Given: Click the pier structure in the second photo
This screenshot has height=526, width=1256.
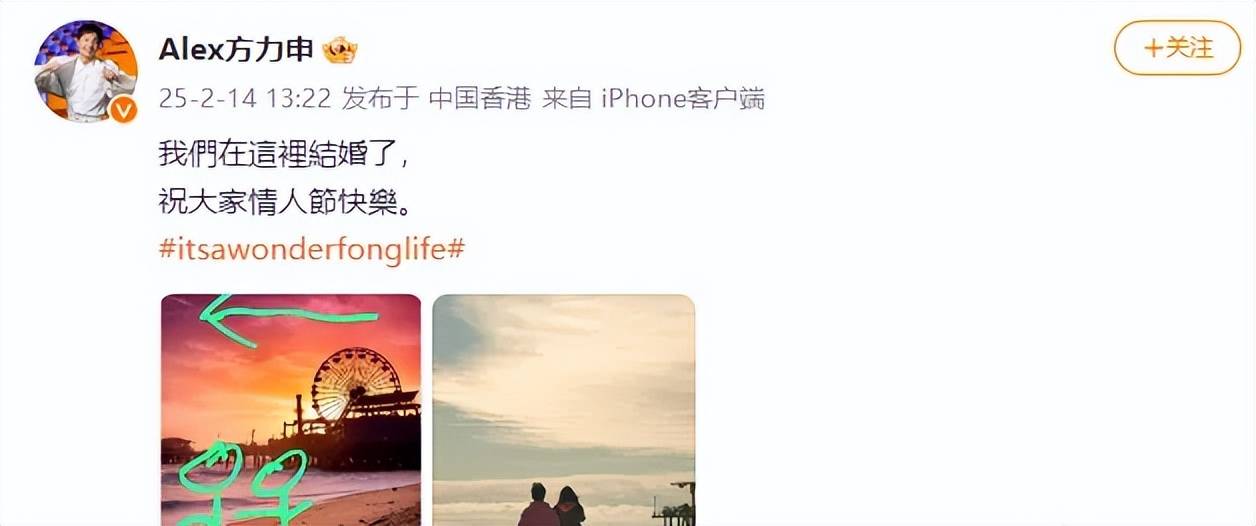Looking at the screenshot, I should tap(673, 503).
